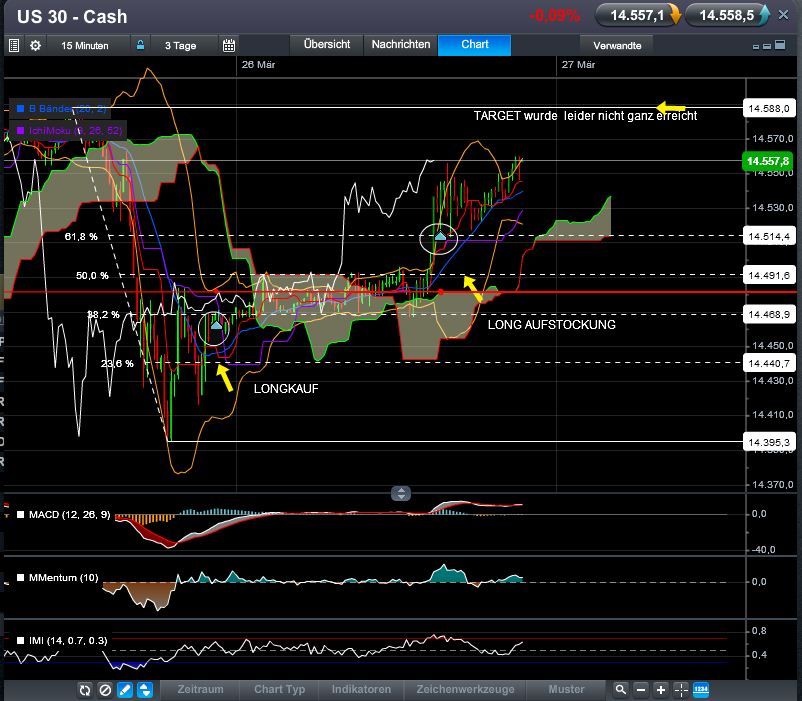Select the Chart tab
The image size is (802, 701).
pos(475,44)
